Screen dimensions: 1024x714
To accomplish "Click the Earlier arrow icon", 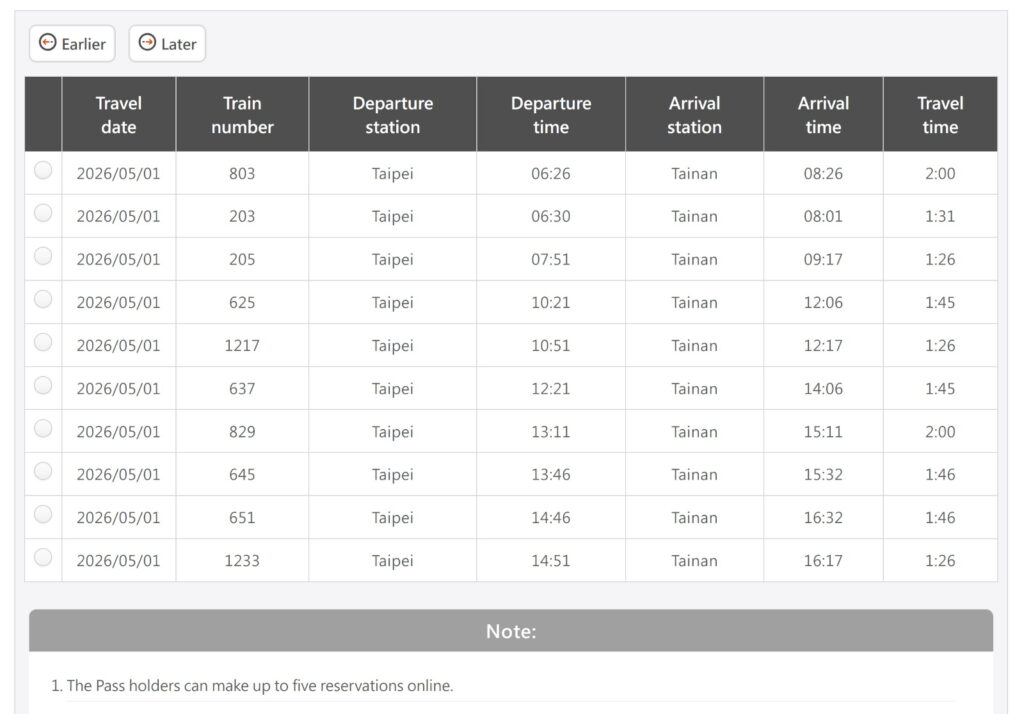I will (x=48, y=43).
